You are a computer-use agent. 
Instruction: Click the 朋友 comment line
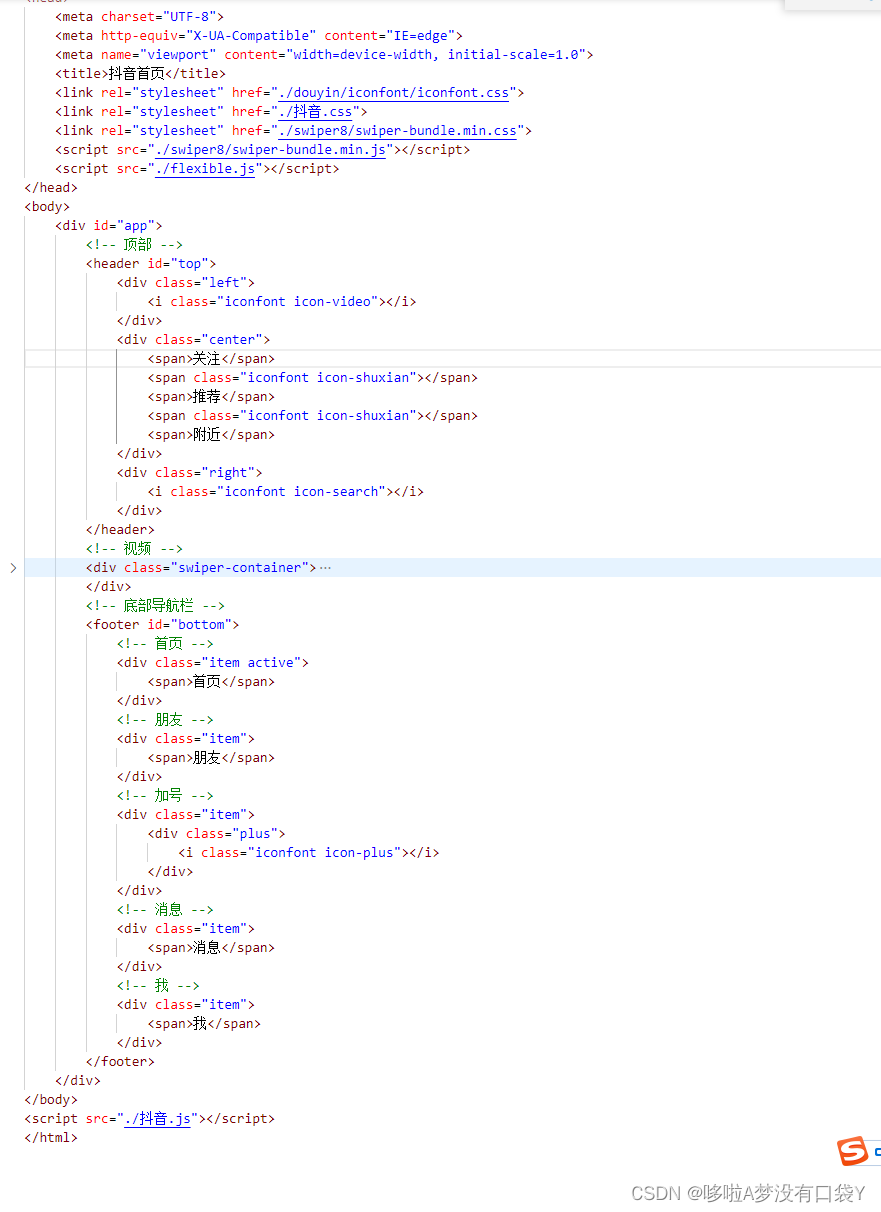[x=165, y=720]
